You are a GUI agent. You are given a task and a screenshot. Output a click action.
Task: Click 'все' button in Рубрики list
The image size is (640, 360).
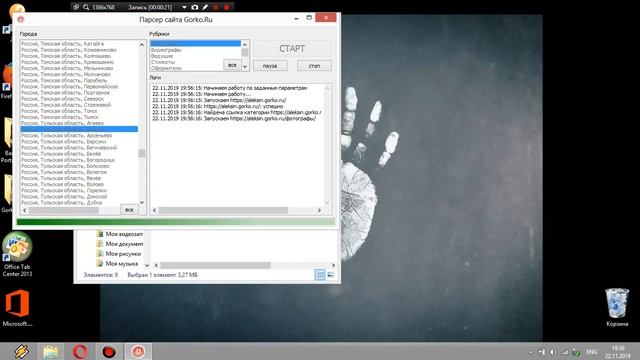(x=232, y=65)
